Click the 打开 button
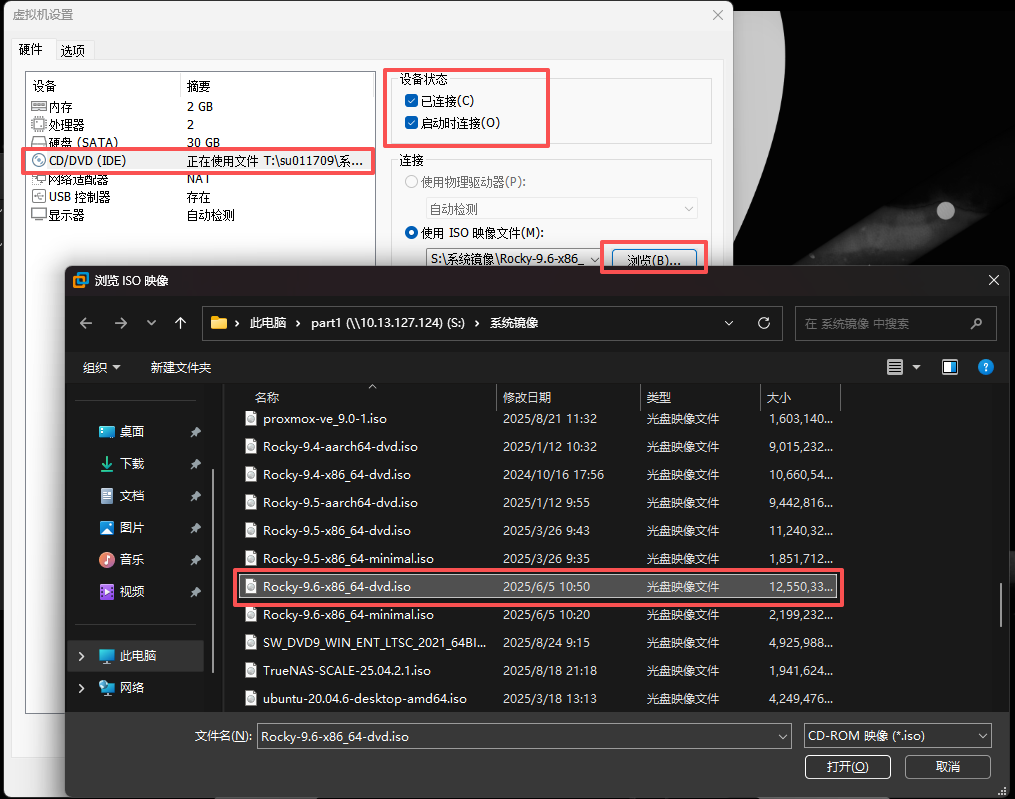The height and width of the screenshot is (799, 1015). [x=846, y=766]
